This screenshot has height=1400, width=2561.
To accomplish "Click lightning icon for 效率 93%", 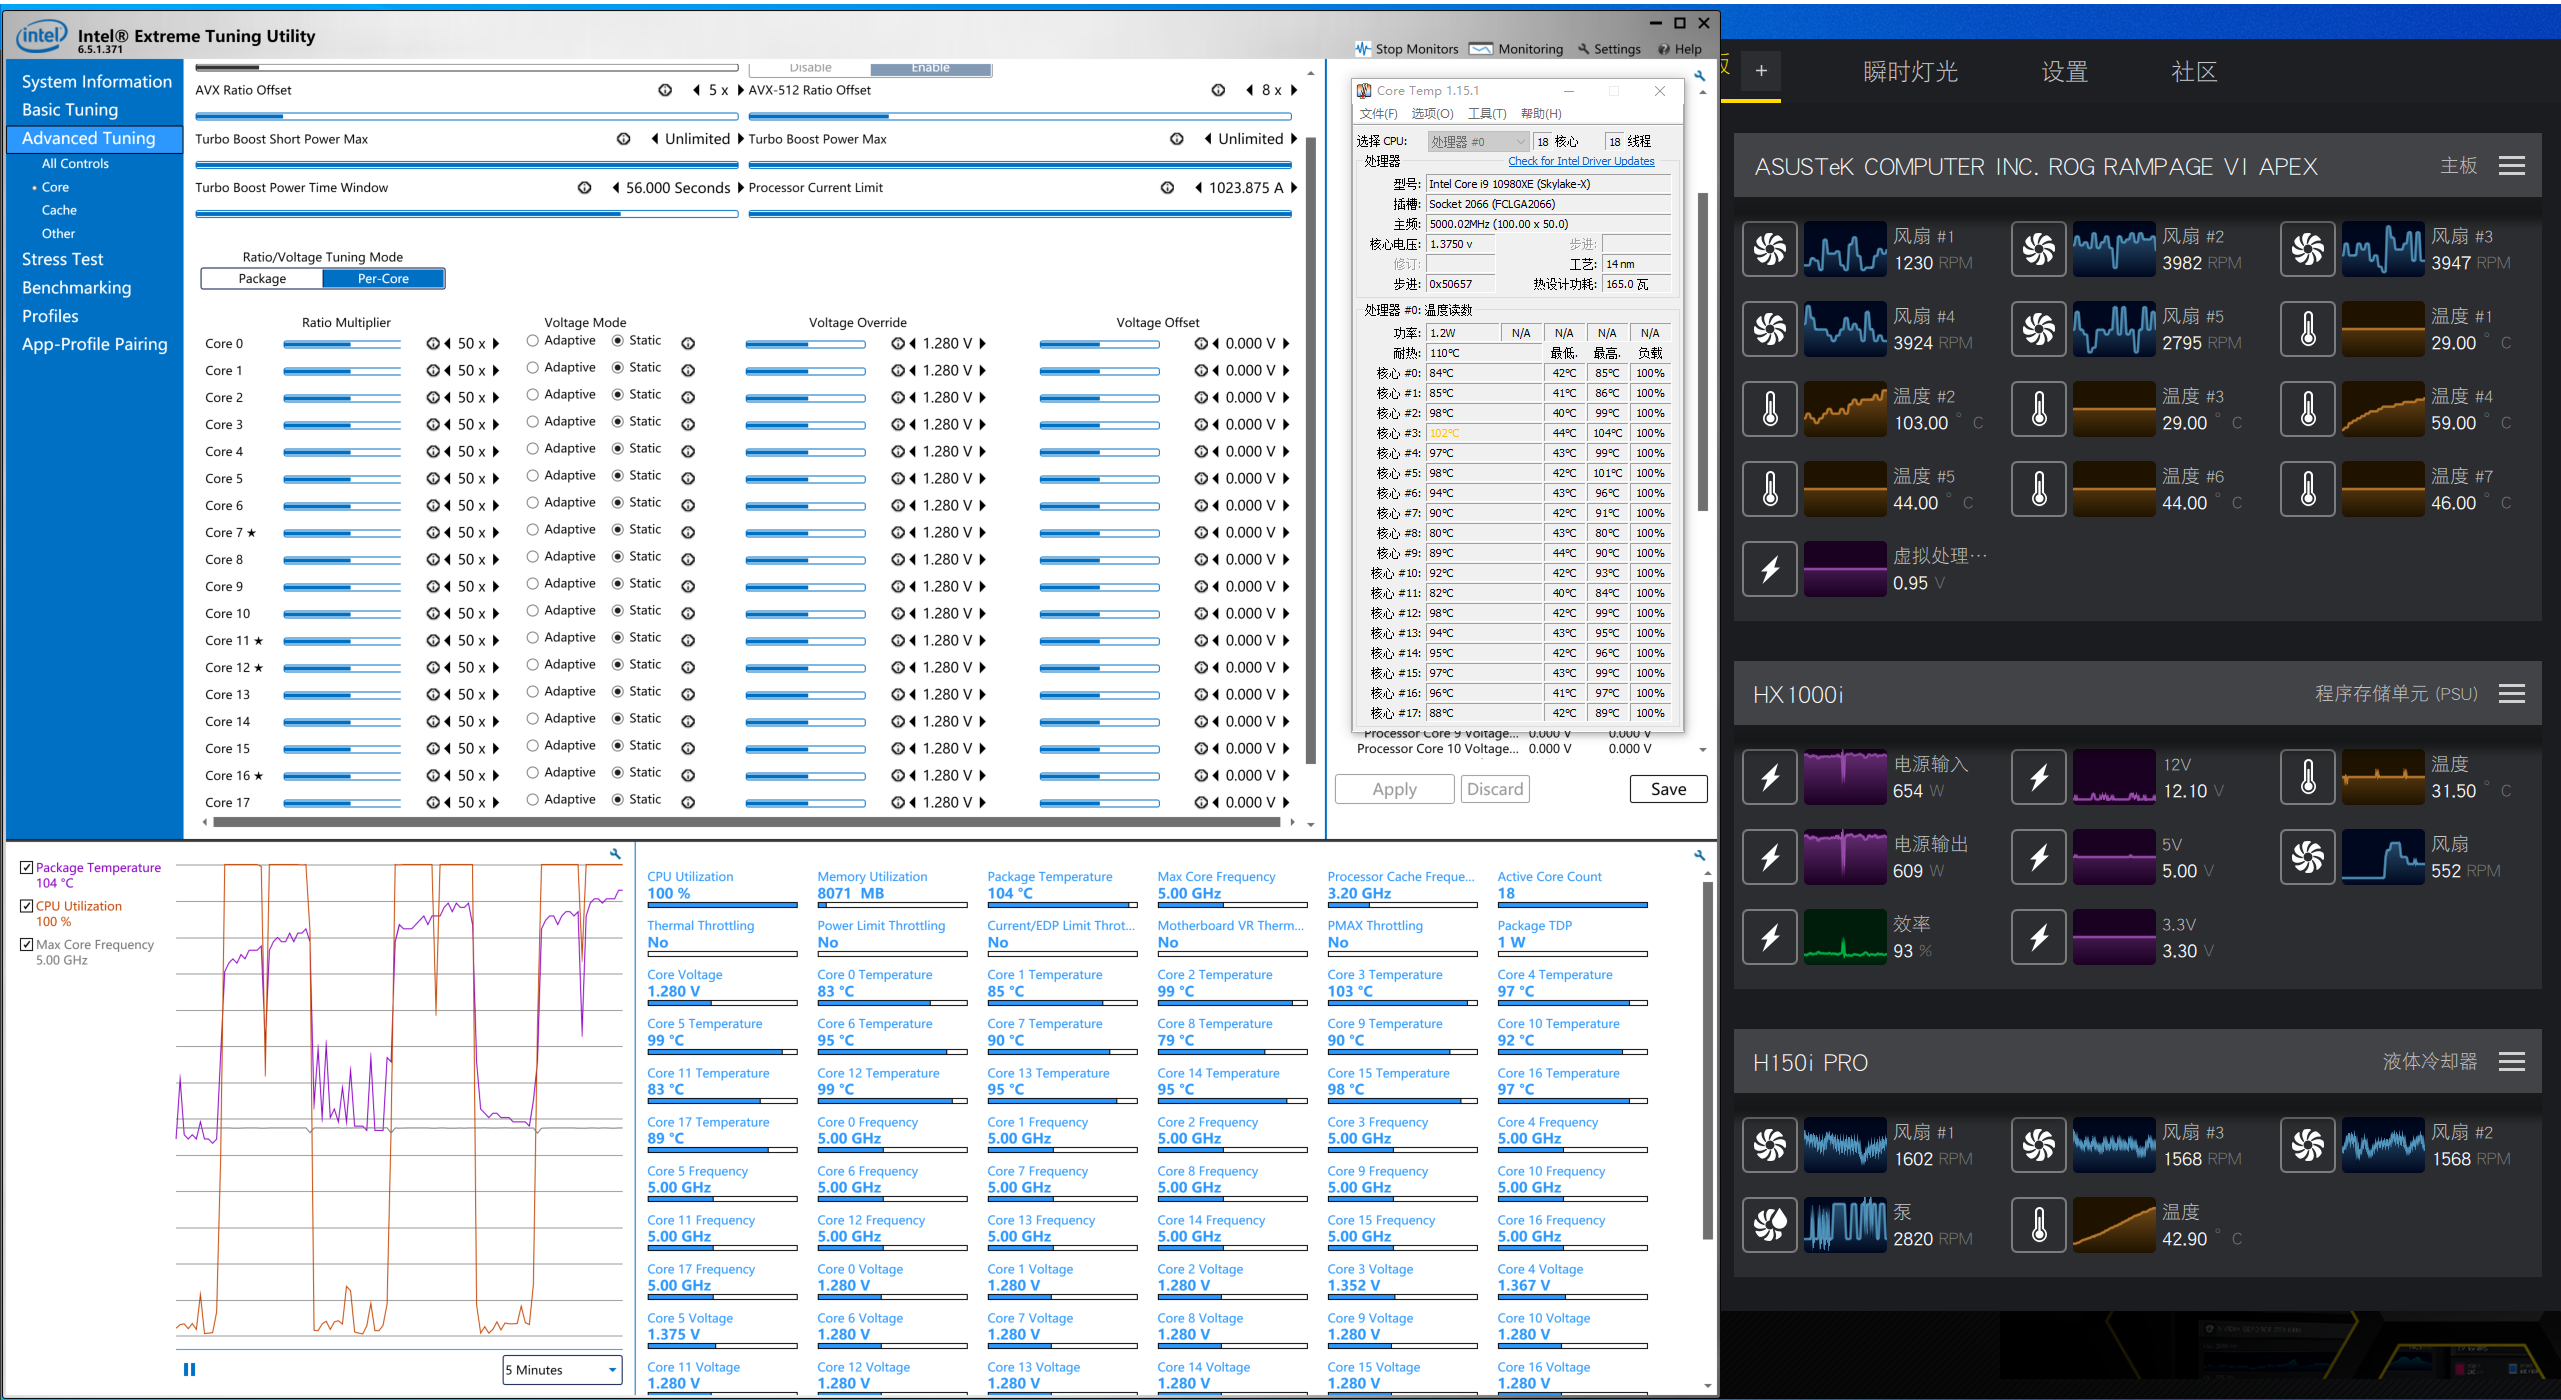I will pos(1770,937).
